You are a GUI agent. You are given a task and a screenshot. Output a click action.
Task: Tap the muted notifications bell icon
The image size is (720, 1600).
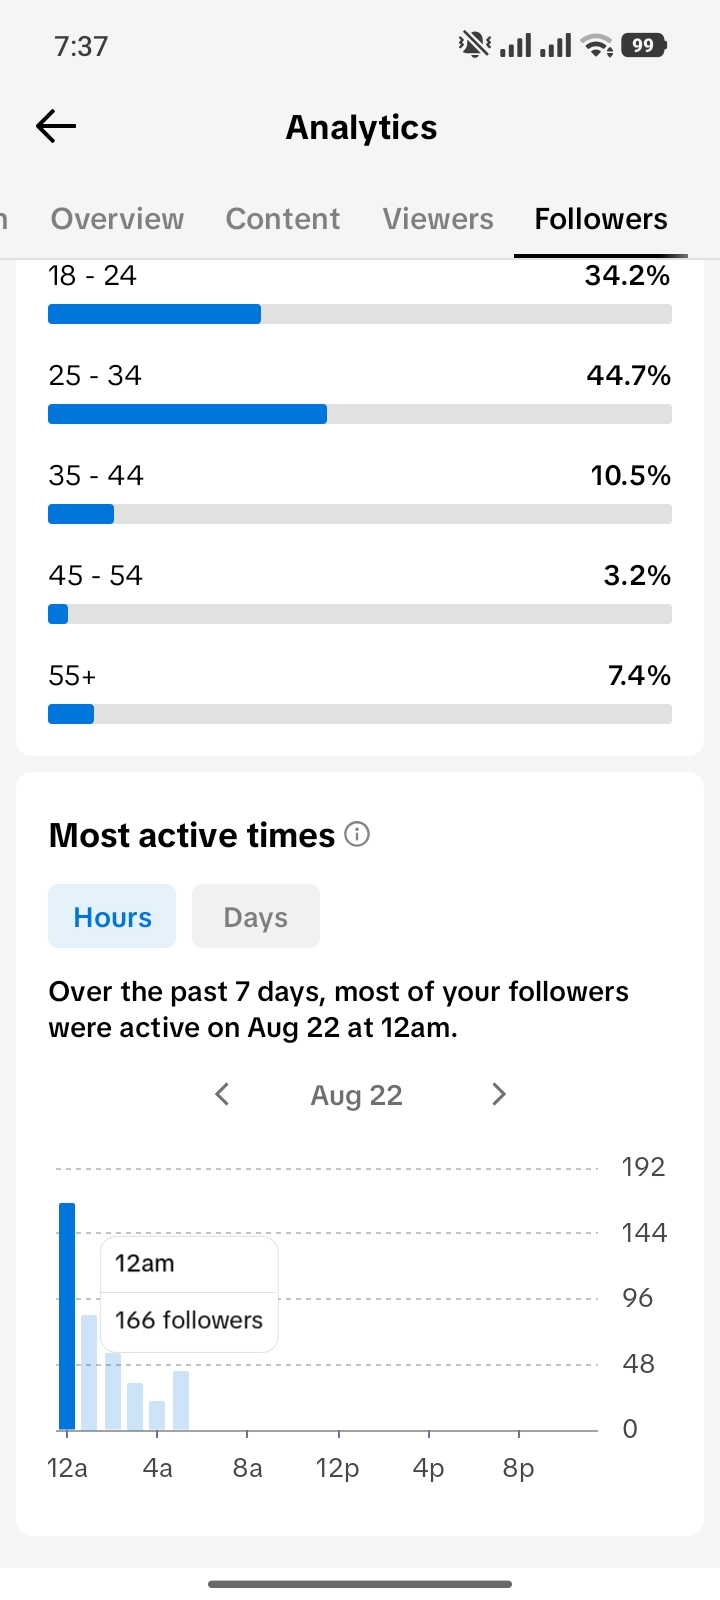474,45
